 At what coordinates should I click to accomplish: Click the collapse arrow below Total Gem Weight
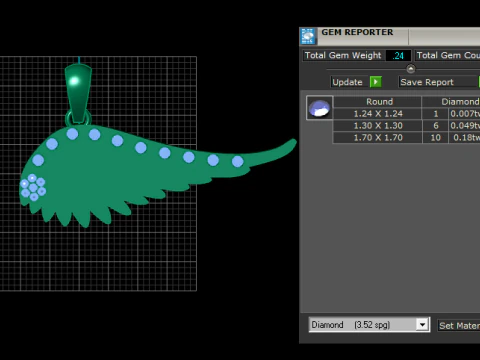pos(411,69)
